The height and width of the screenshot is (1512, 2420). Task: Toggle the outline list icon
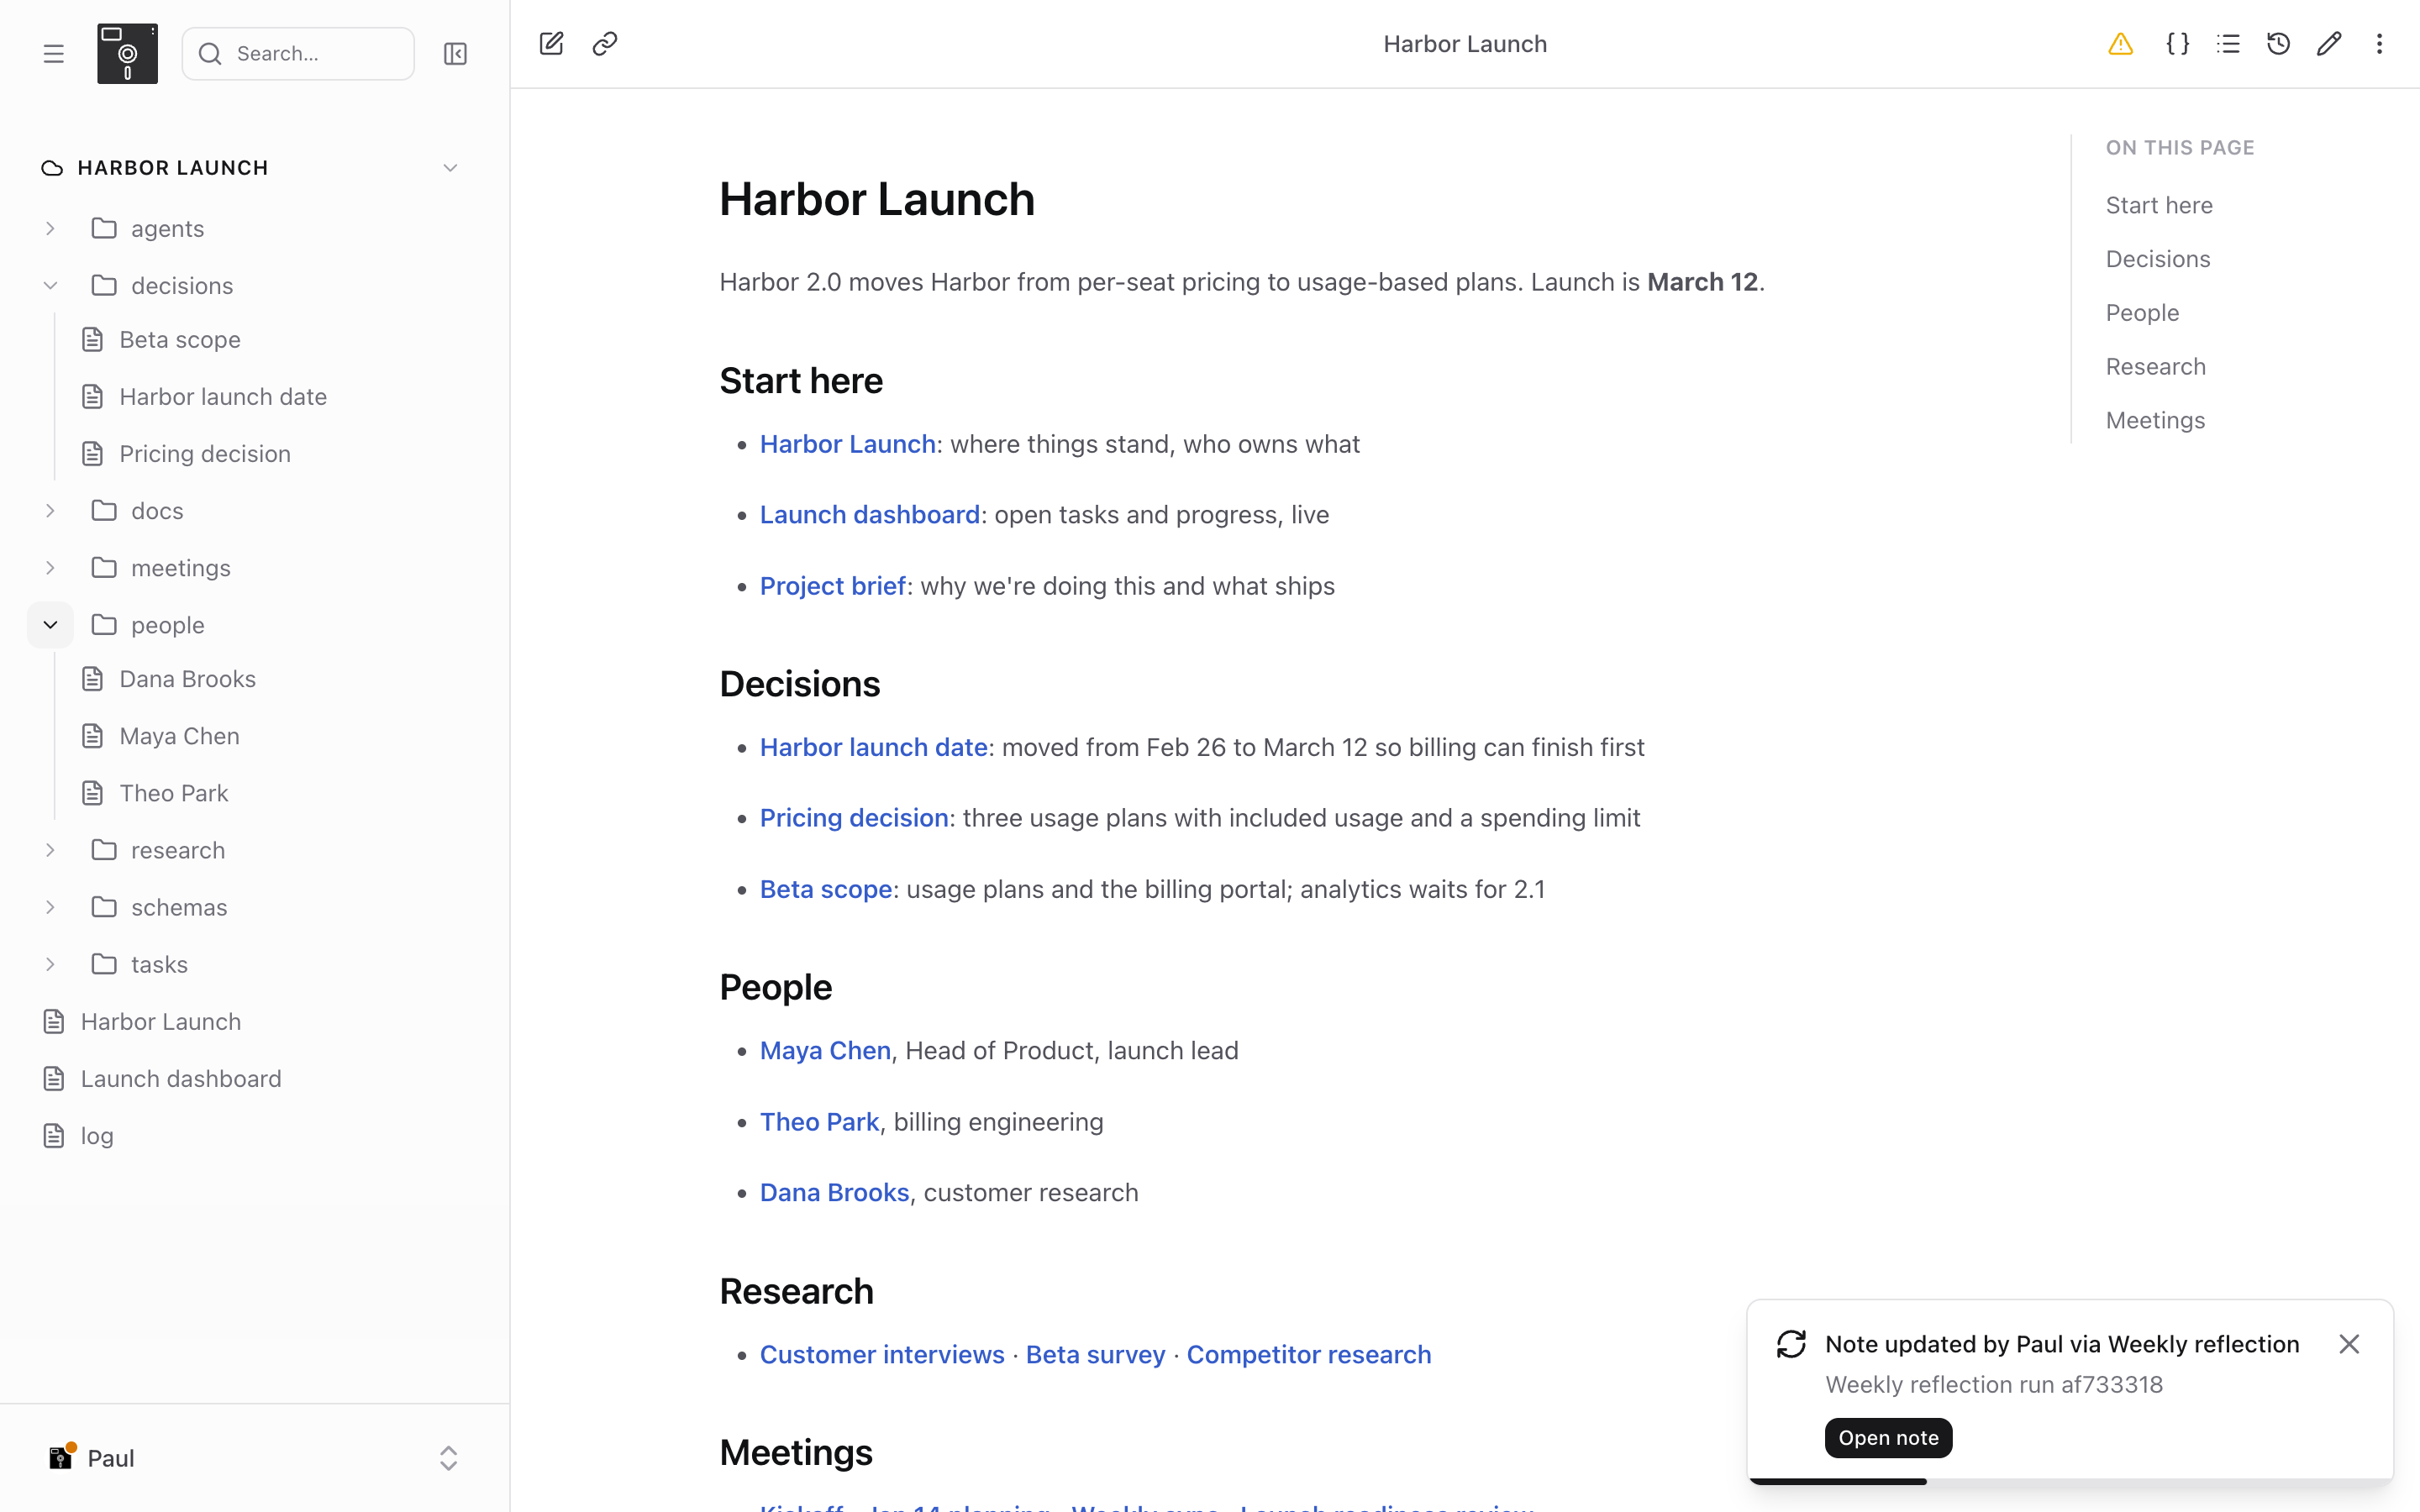(2228, 44)
